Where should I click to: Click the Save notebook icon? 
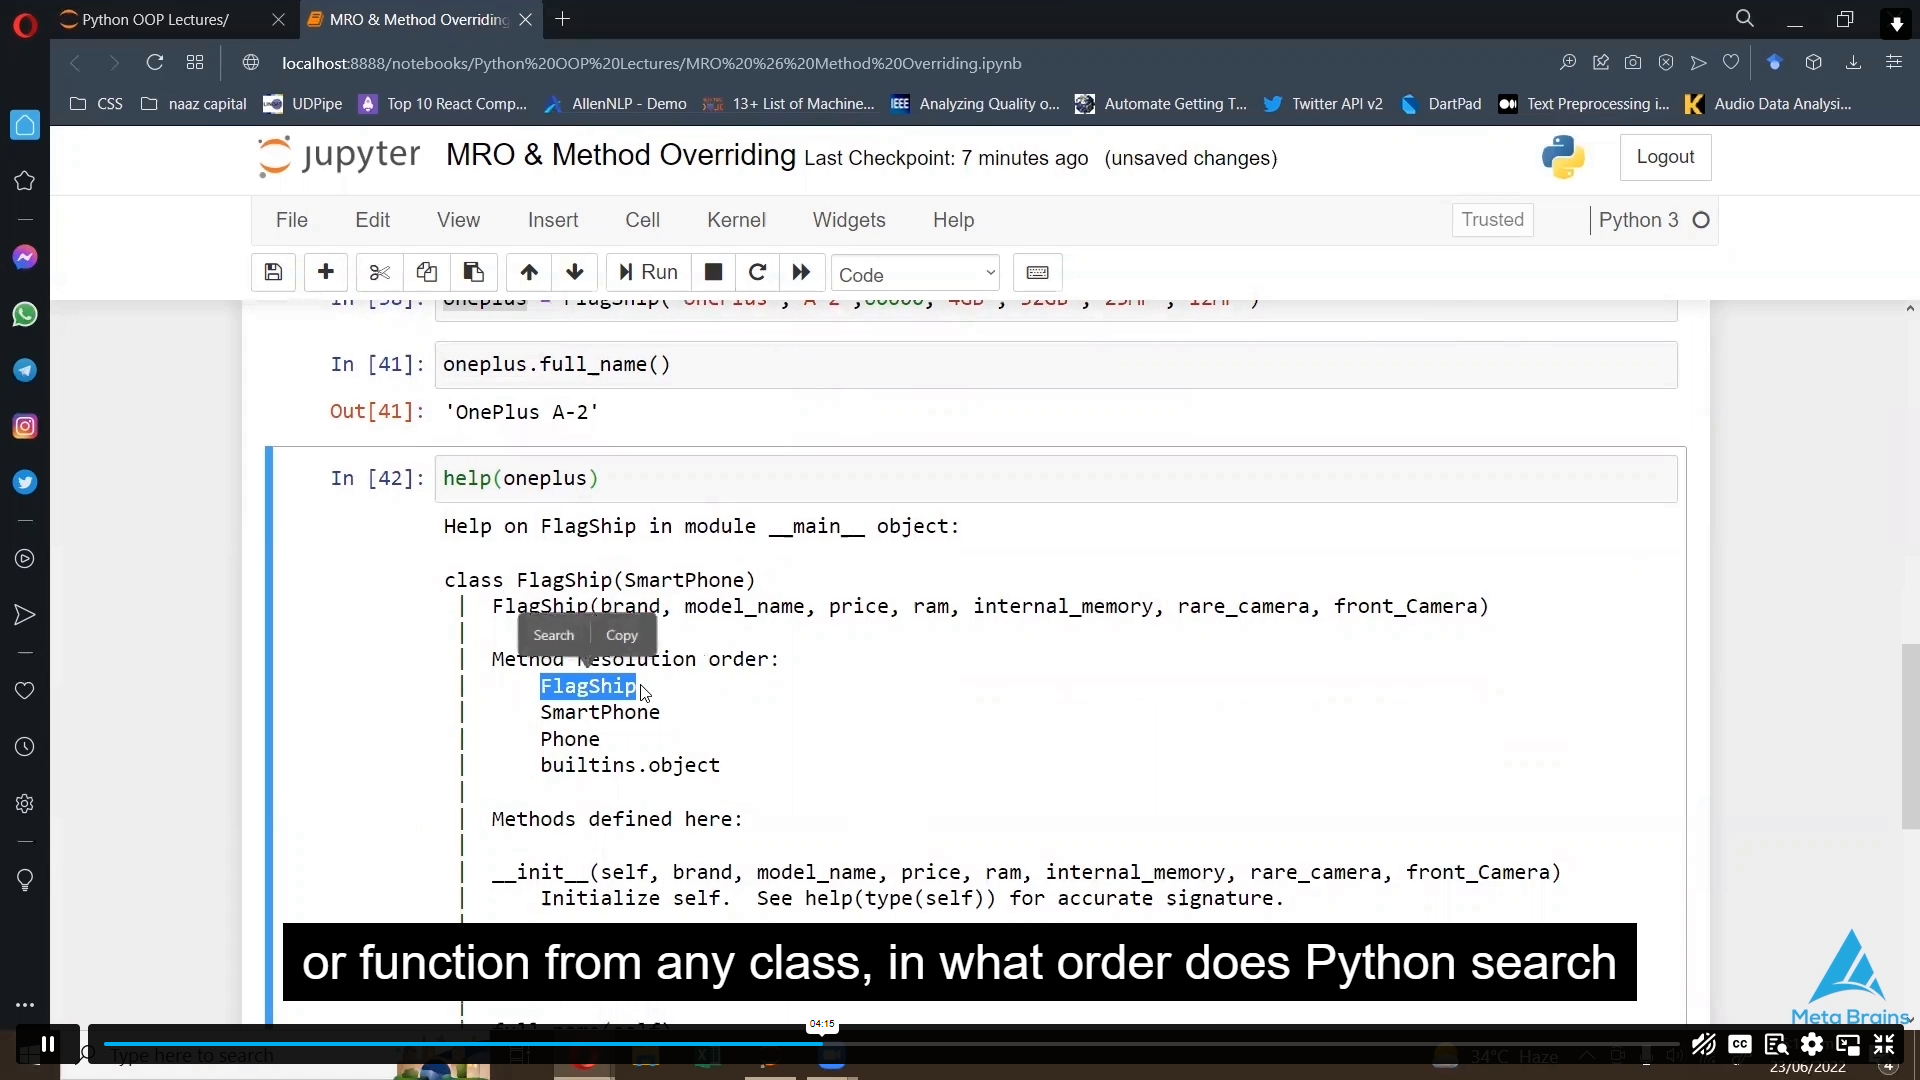tap(274, 273)
